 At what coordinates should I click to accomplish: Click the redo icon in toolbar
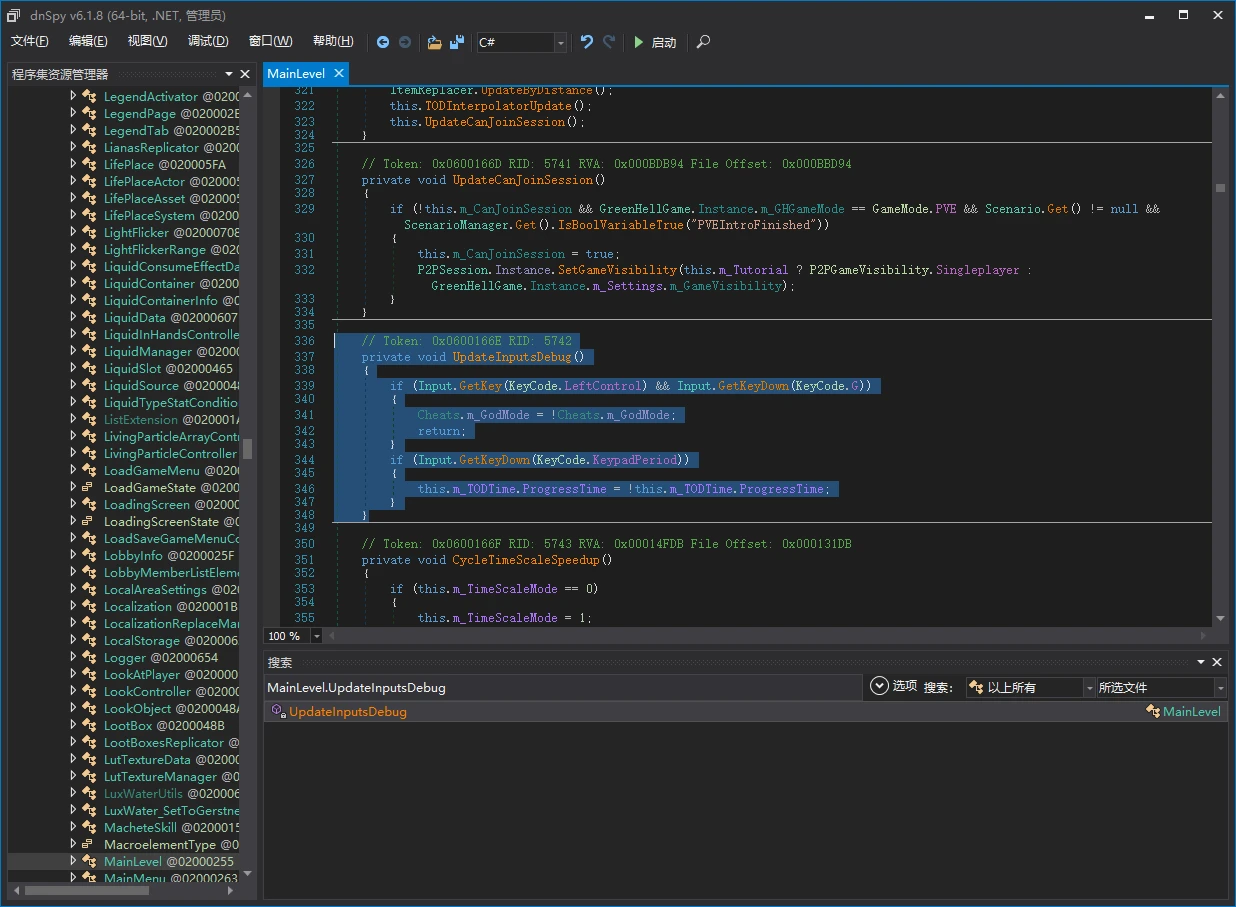tap(609, 42)
